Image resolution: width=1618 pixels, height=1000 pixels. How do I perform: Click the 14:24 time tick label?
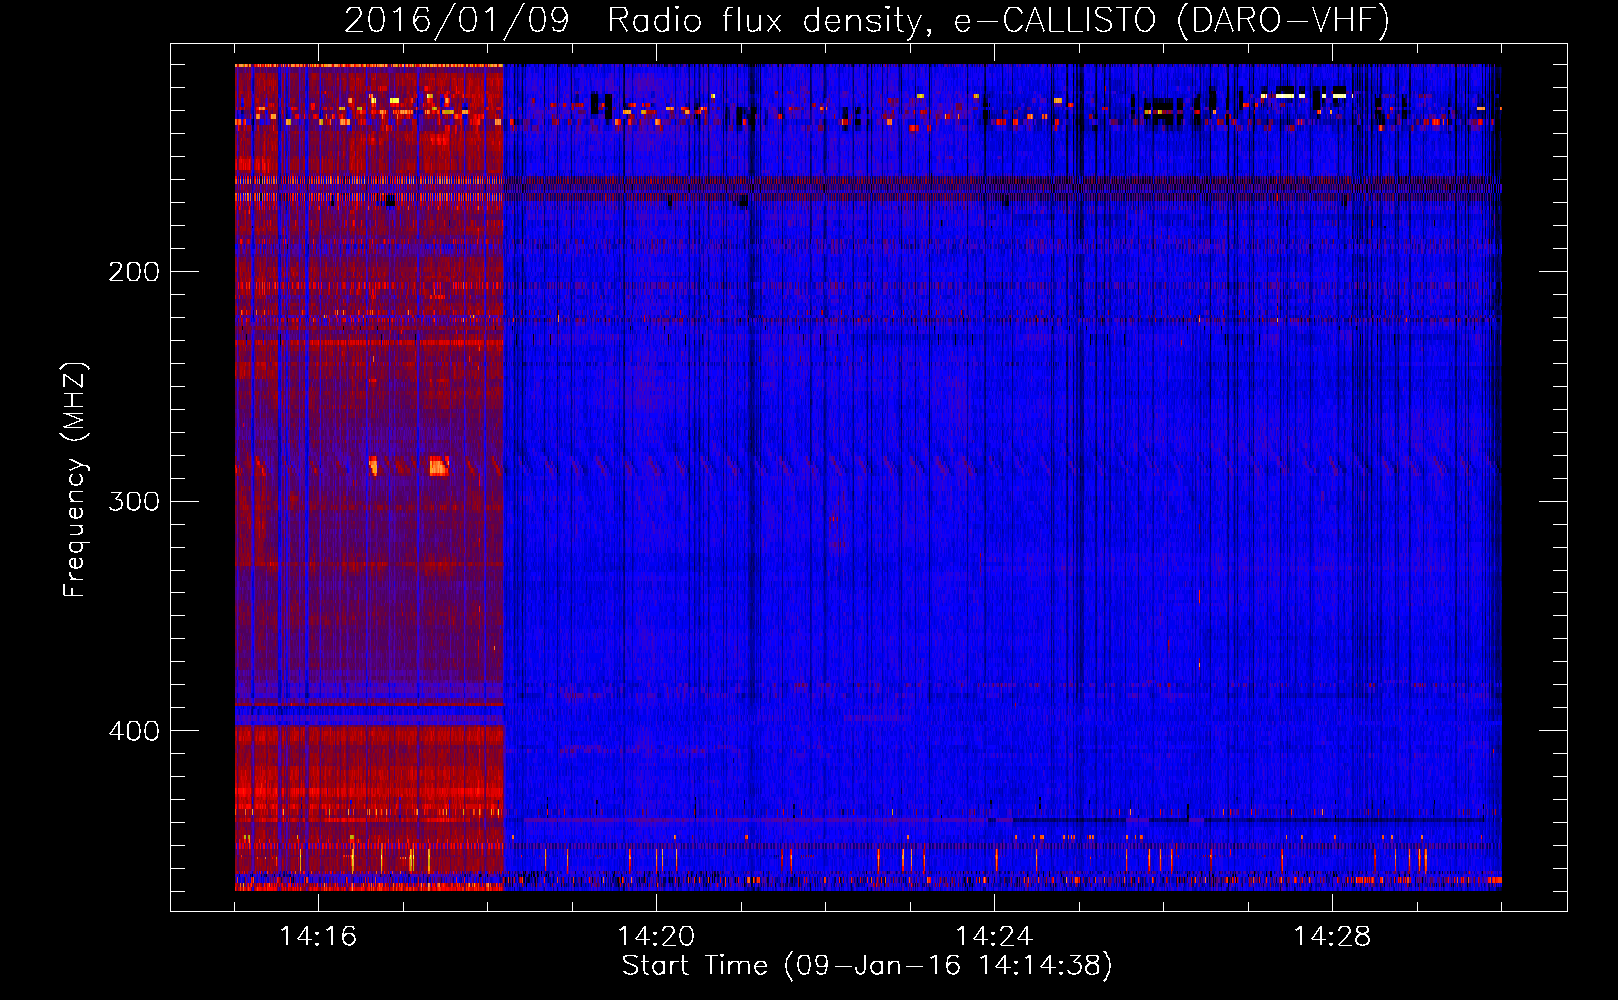click(x=994, y=936)
